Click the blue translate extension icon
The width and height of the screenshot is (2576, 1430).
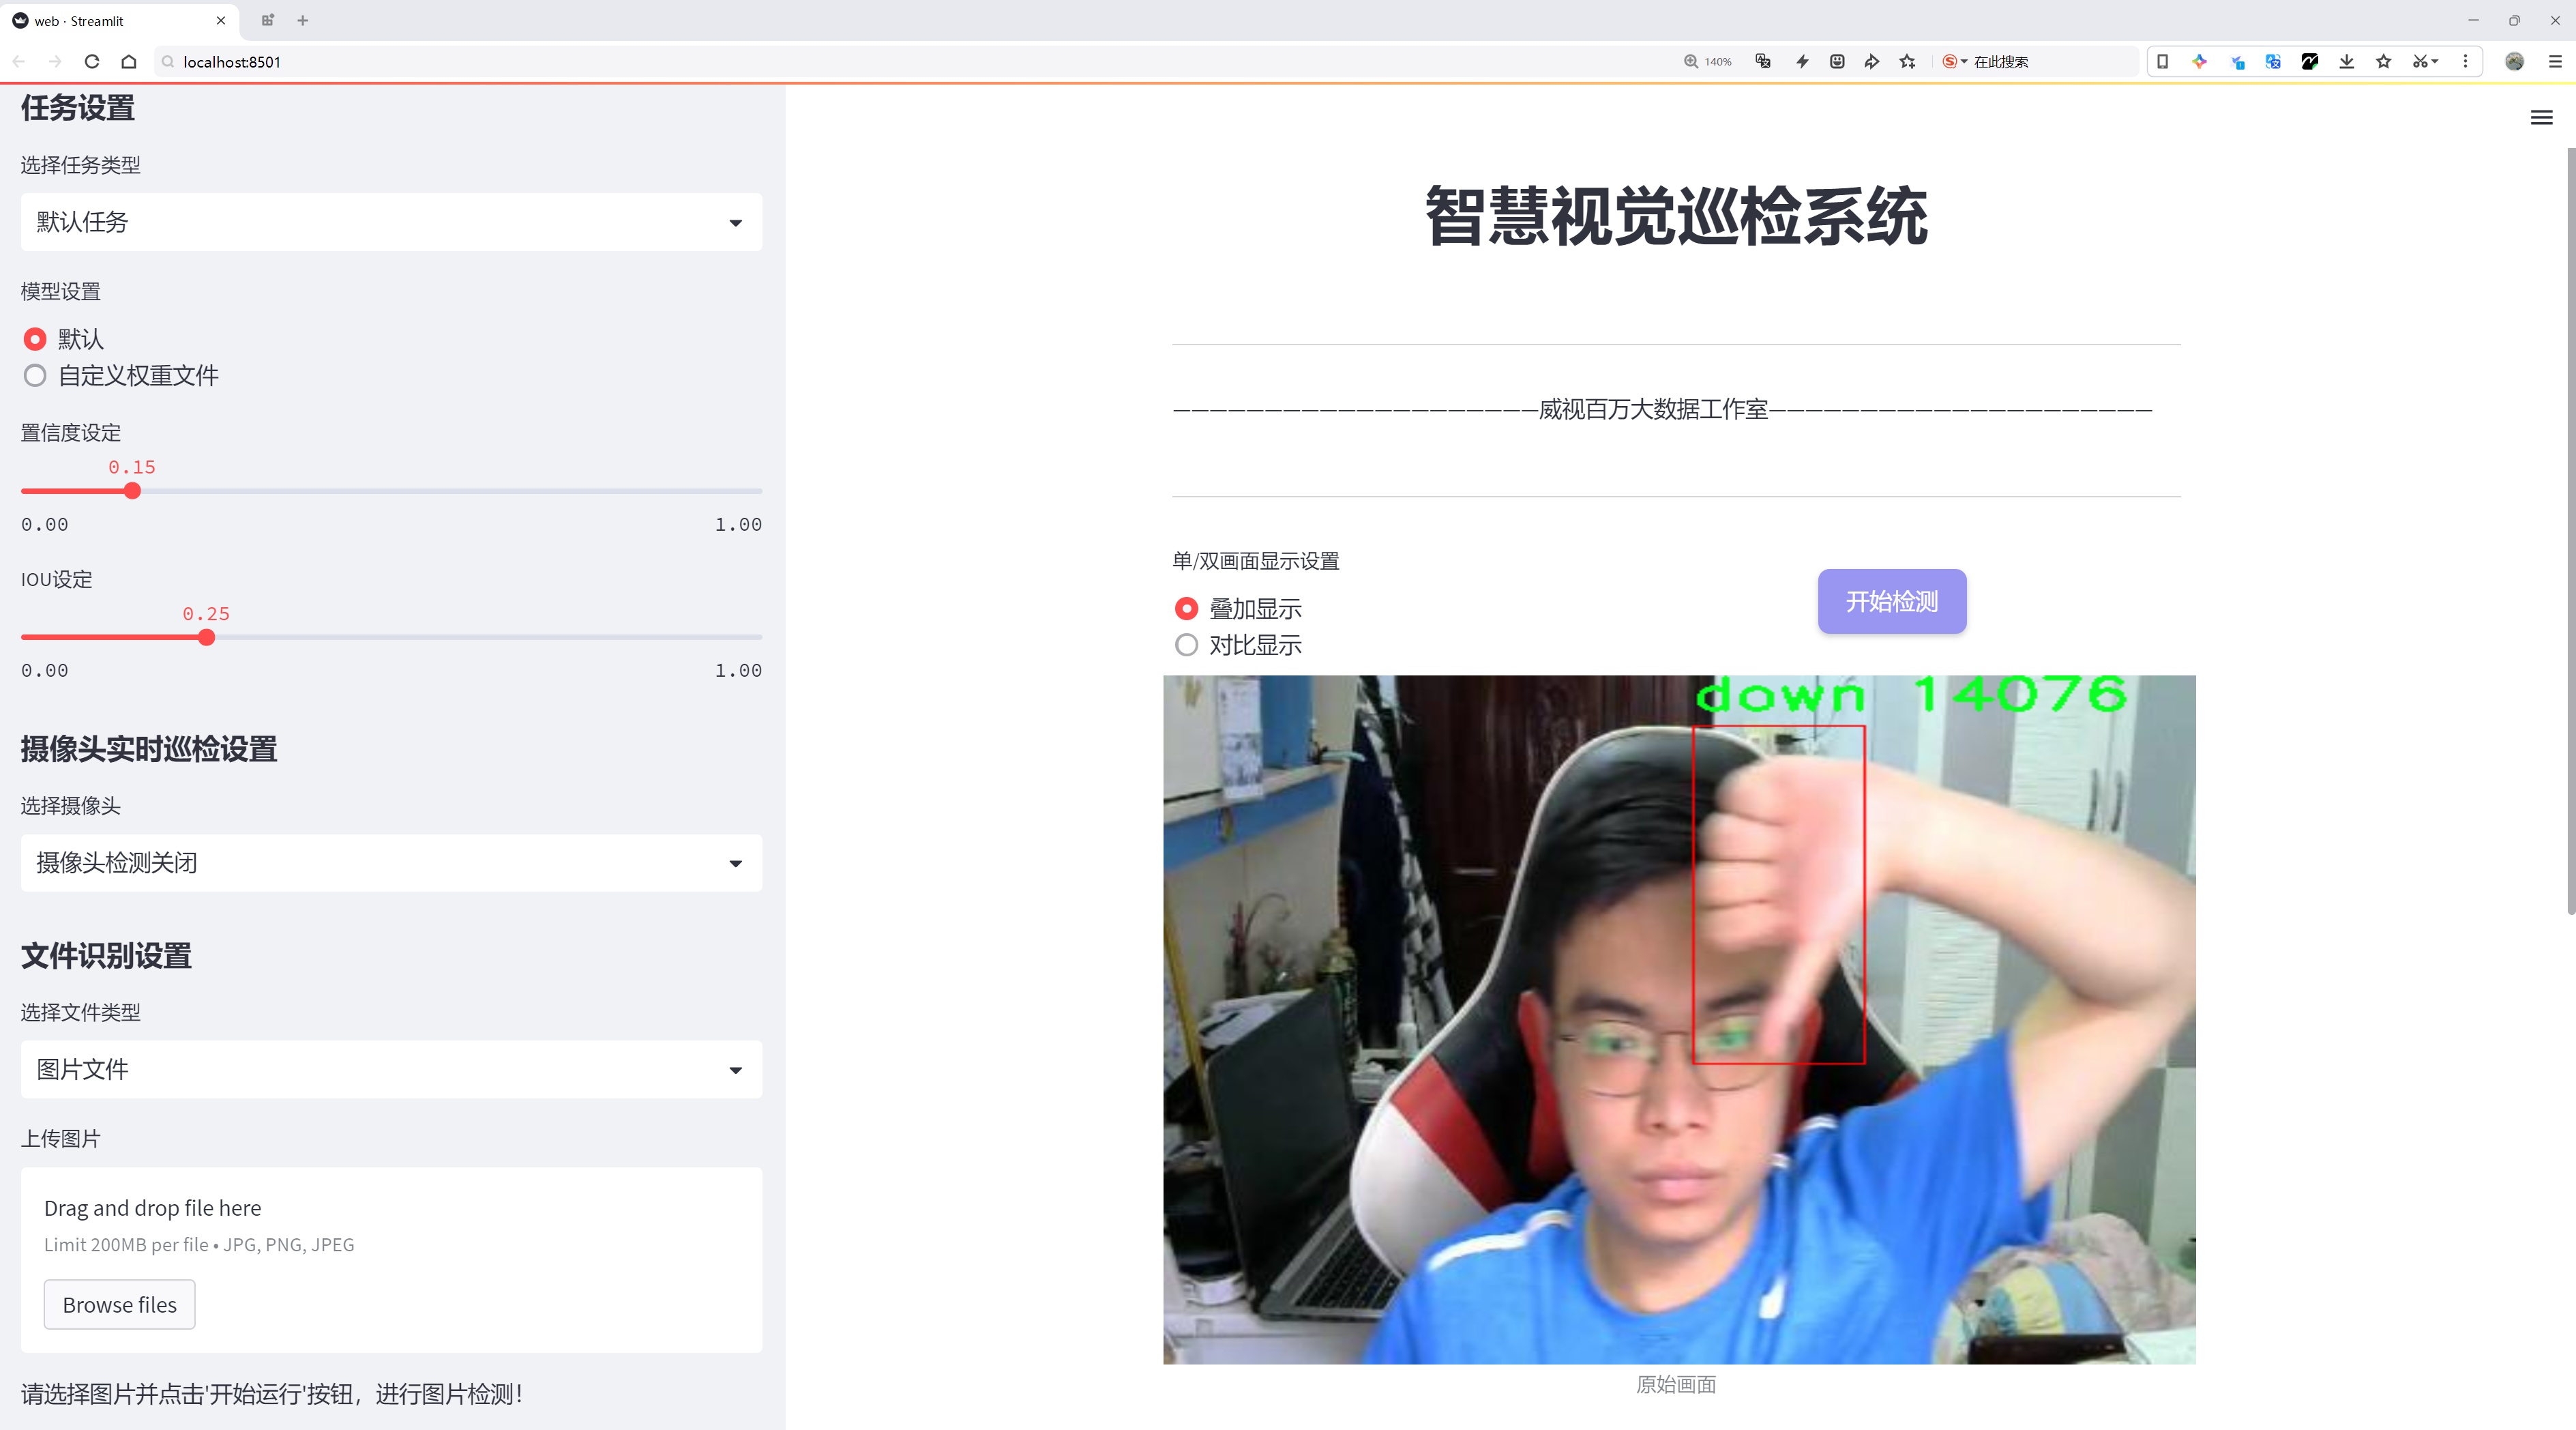tap(2273, 62)
